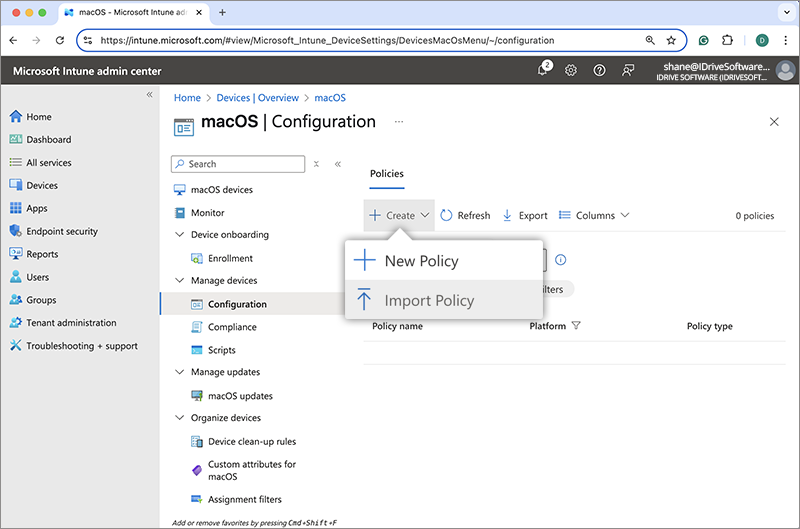Click the Platform column filter icon

(x=576, y=326)
